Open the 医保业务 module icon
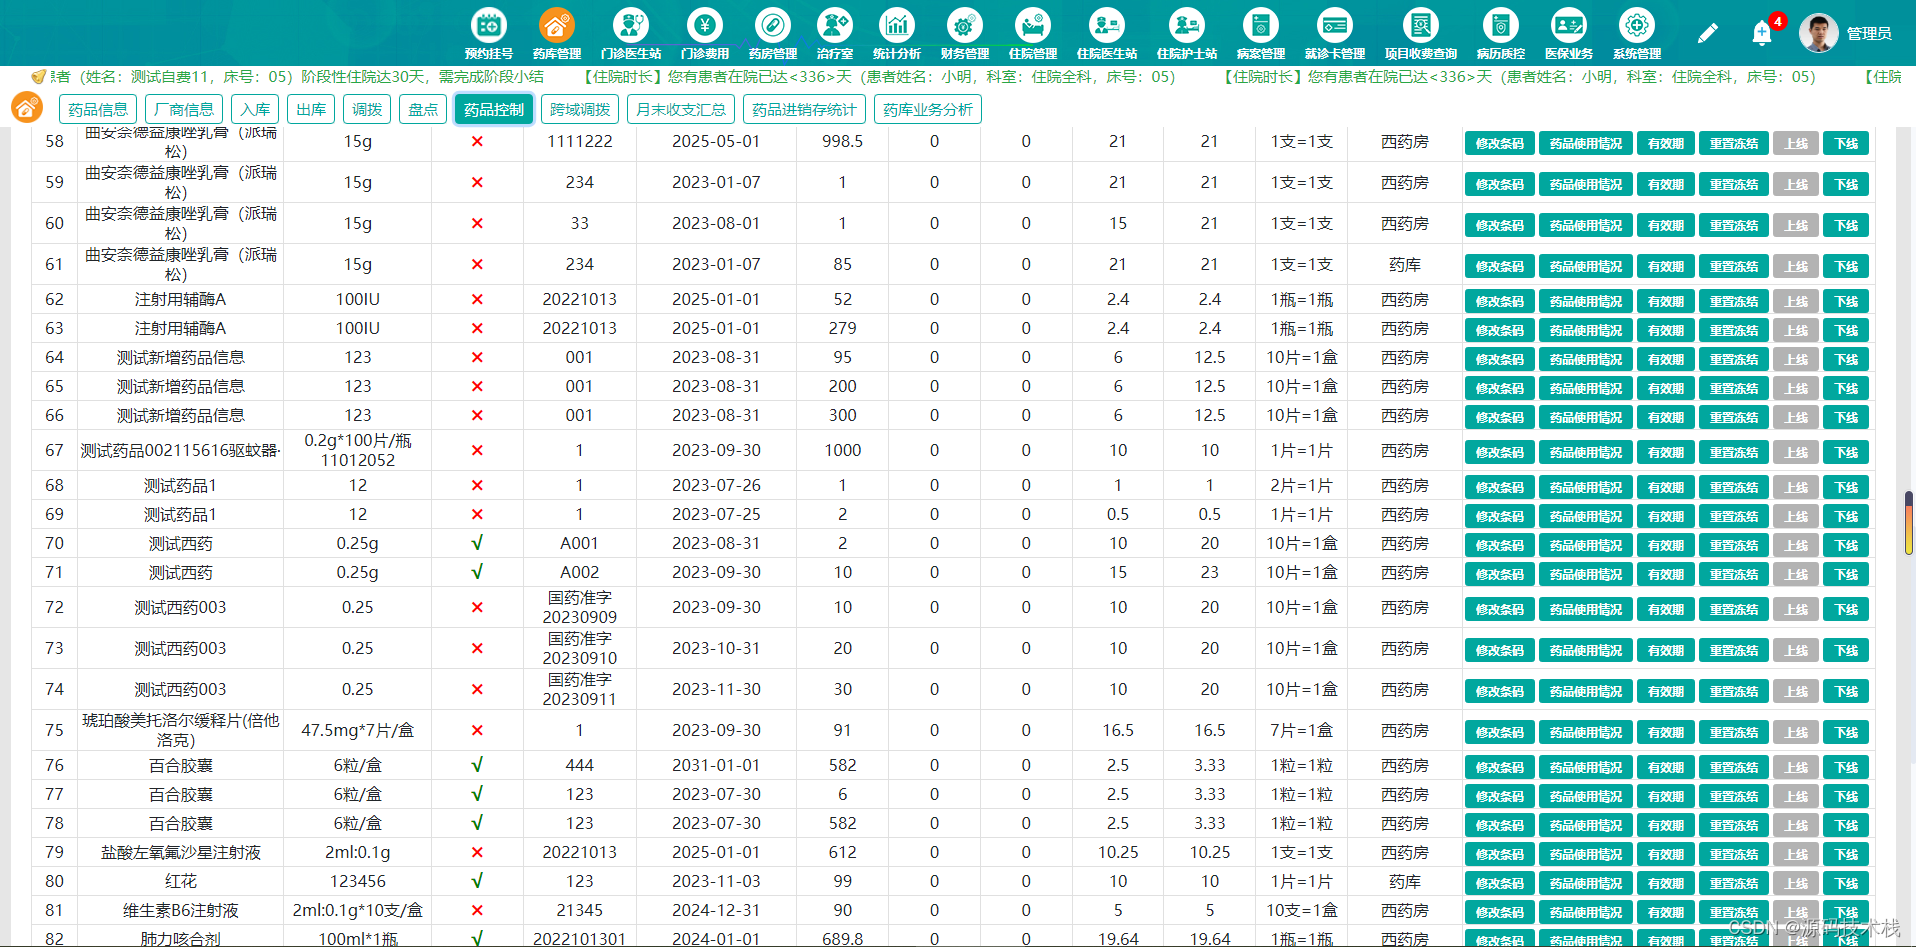This screenshot has height=947, width=1916. tap(1568, 25)
